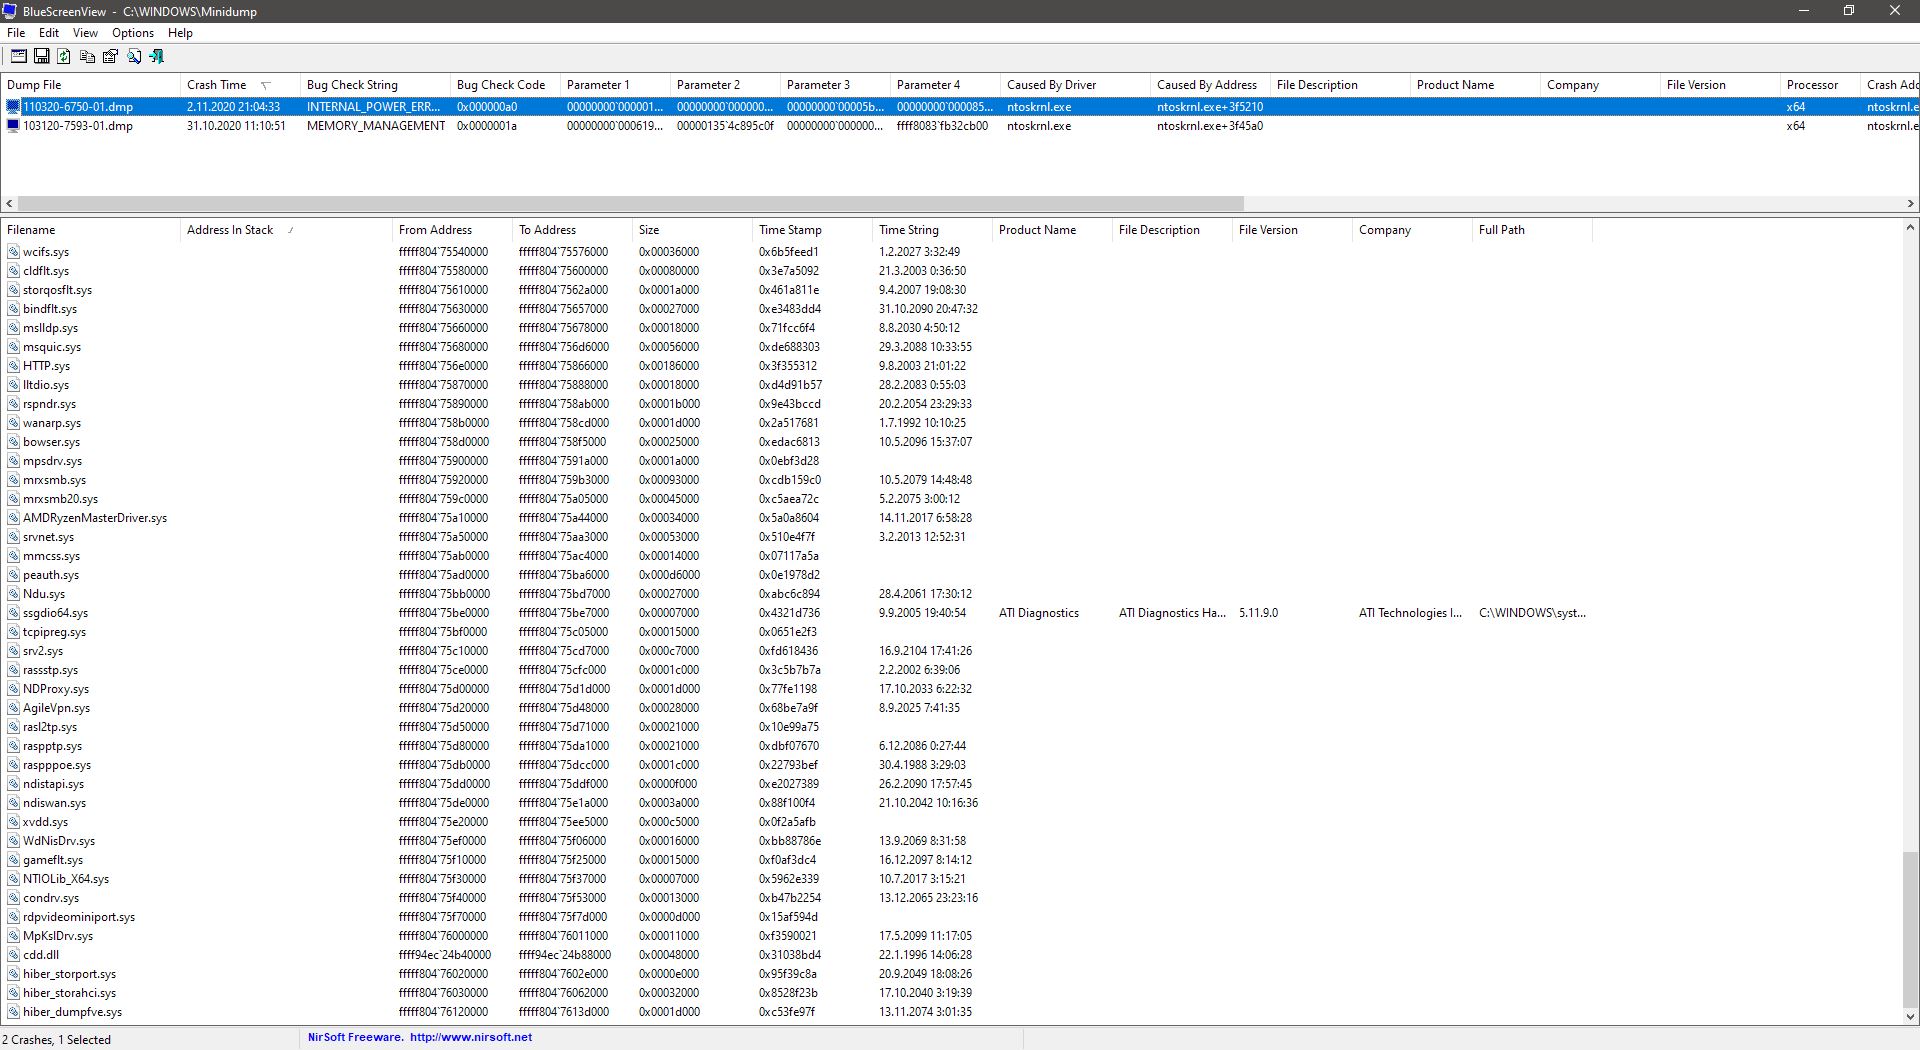
Task: Click the Save (floppy disk) toolbar icon
Action: (42, 57)
